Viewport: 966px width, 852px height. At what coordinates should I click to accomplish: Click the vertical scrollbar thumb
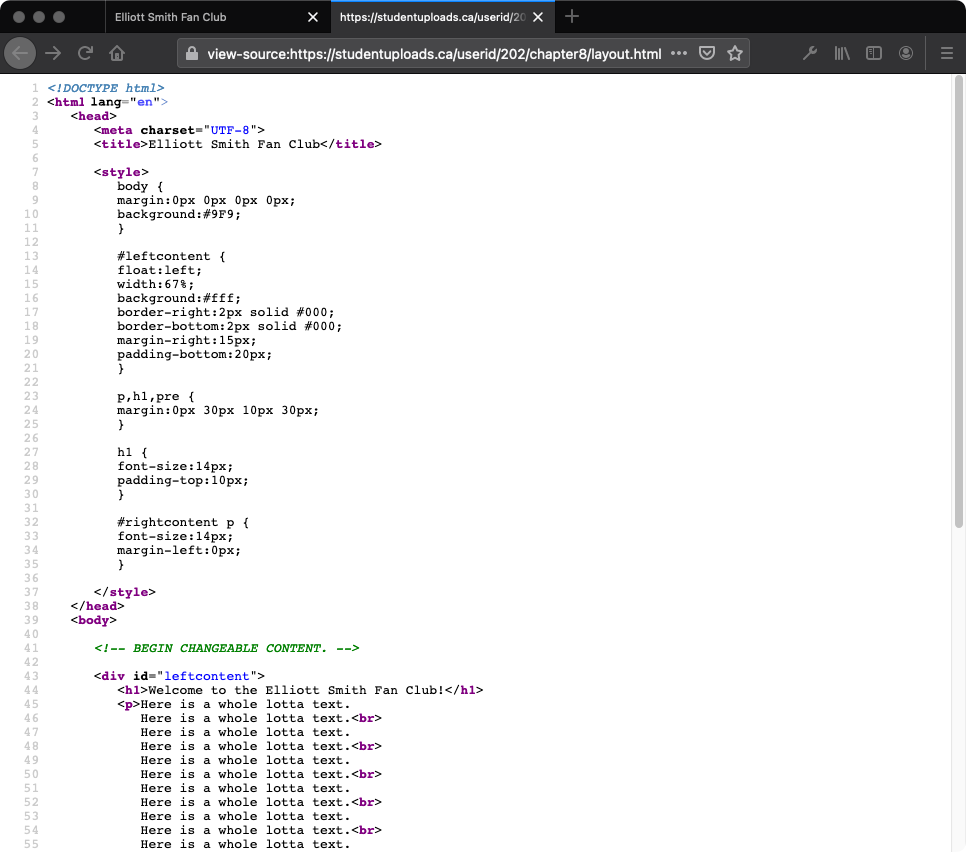pyautogui.click(x=958, y=302)
